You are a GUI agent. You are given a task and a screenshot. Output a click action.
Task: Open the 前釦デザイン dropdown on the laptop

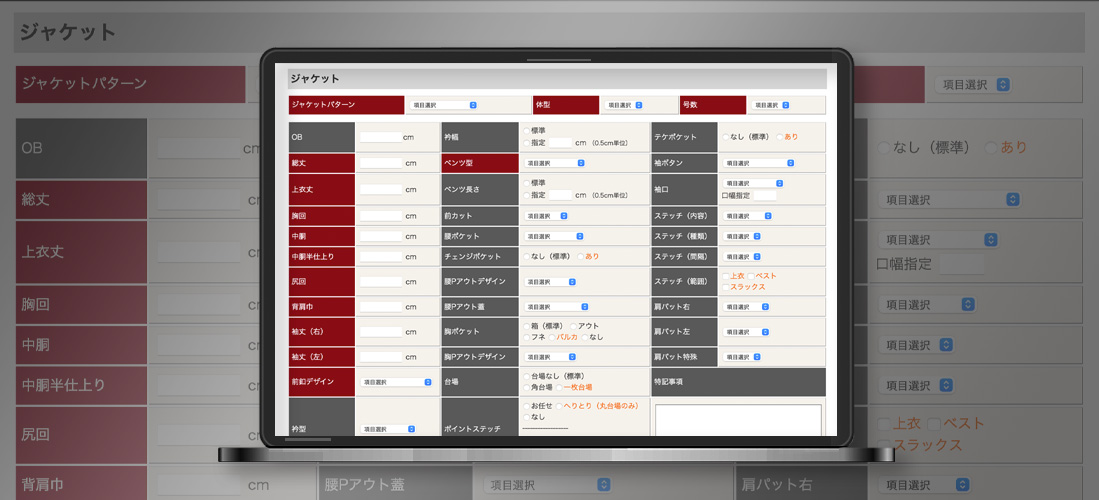pos(396,382)
